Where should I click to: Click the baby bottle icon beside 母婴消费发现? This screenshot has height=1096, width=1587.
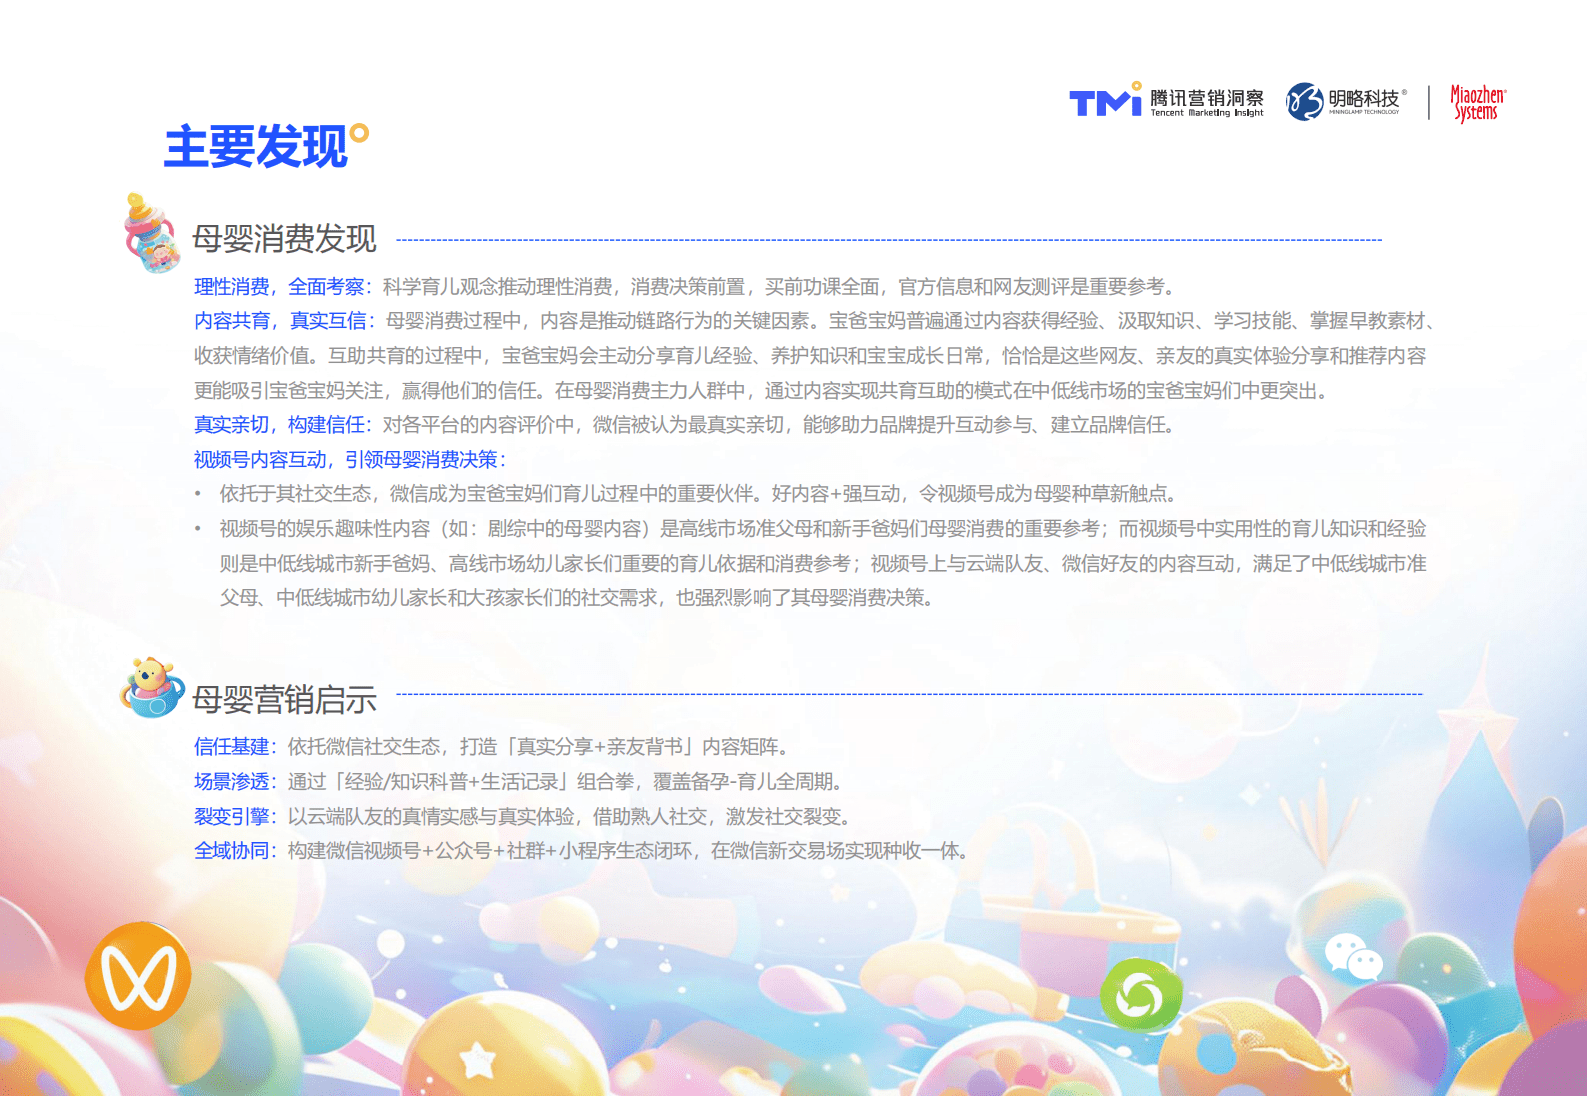[x=151, y=233]
